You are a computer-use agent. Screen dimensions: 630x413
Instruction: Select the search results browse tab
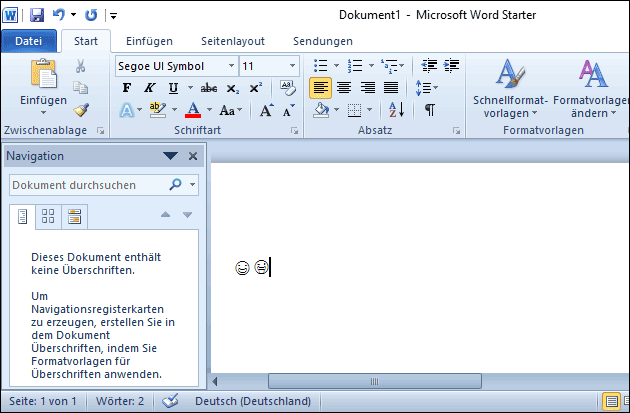(x=74, y=216)
